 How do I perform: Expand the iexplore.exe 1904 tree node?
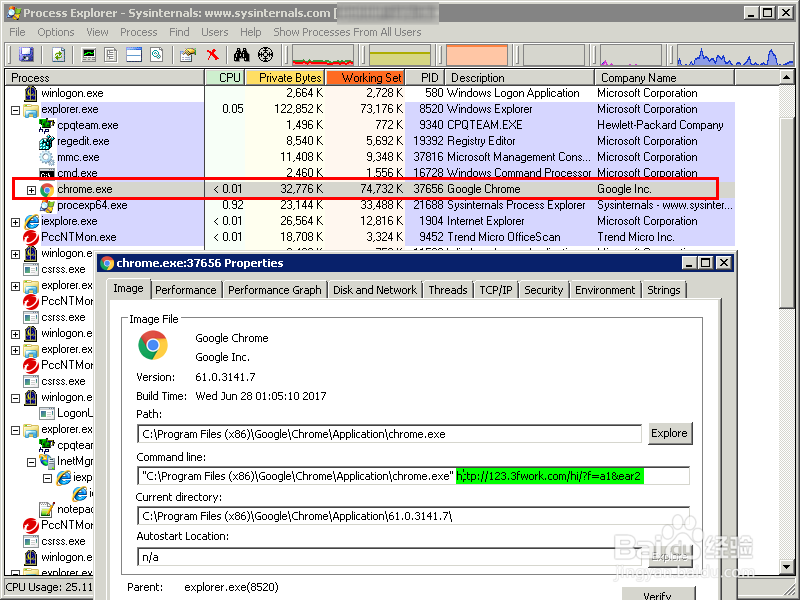pos(15,222)
